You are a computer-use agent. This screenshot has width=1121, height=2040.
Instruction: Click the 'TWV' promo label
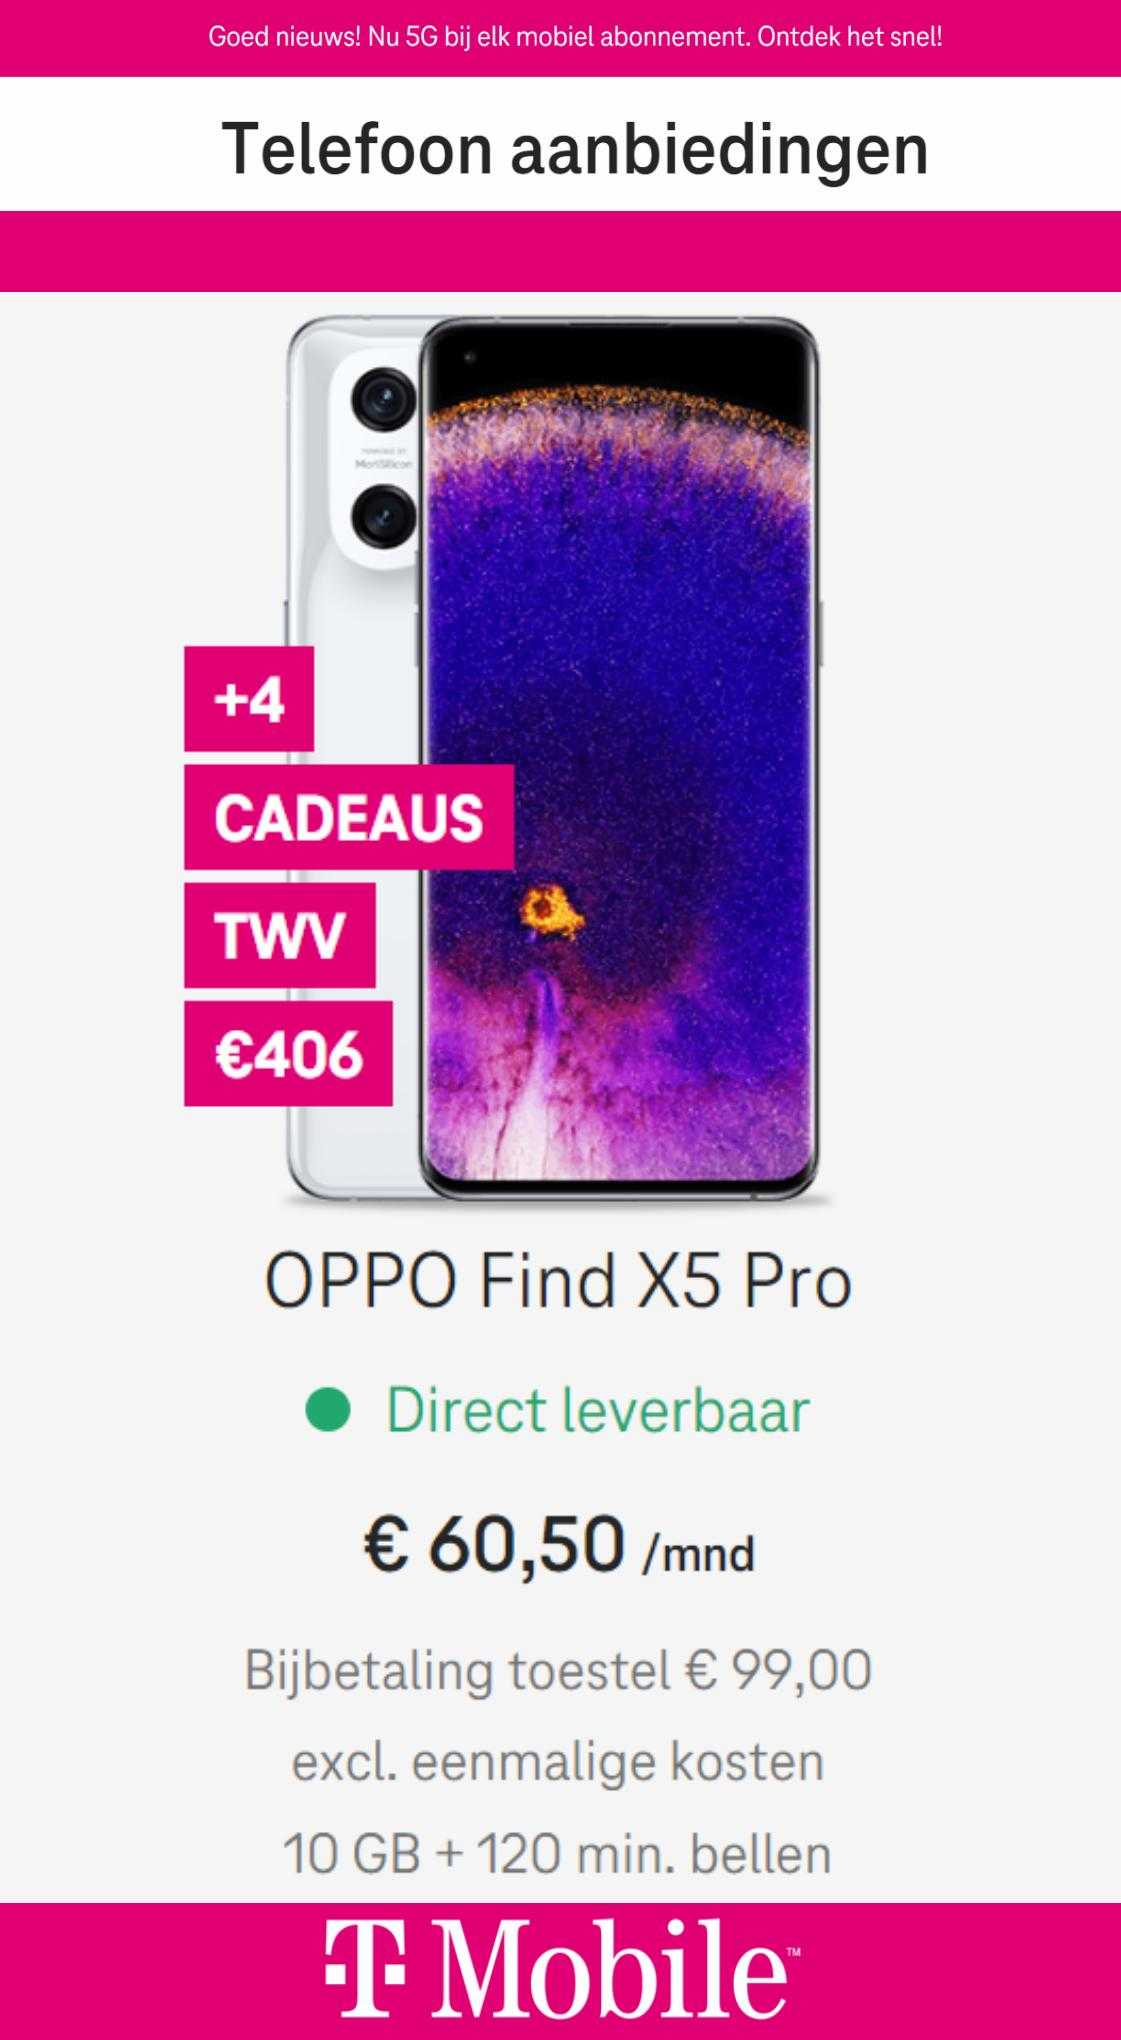[280, 935]
